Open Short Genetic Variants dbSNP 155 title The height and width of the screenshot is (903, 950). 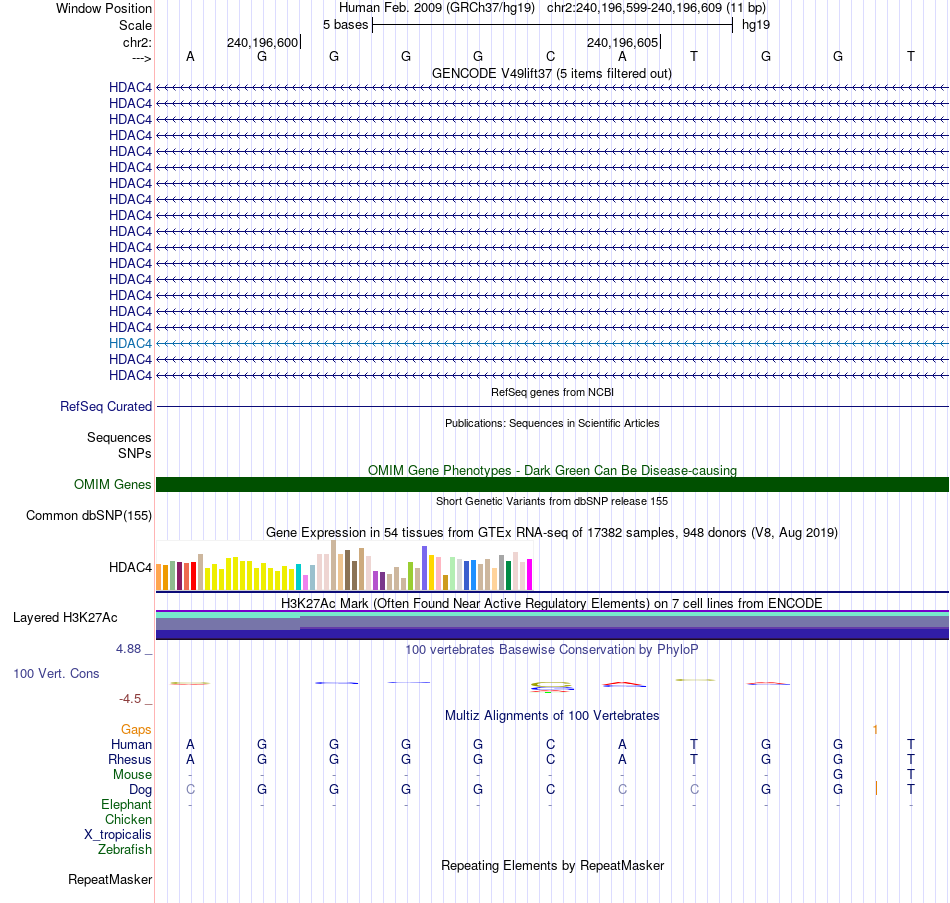[x=552, y=501]
